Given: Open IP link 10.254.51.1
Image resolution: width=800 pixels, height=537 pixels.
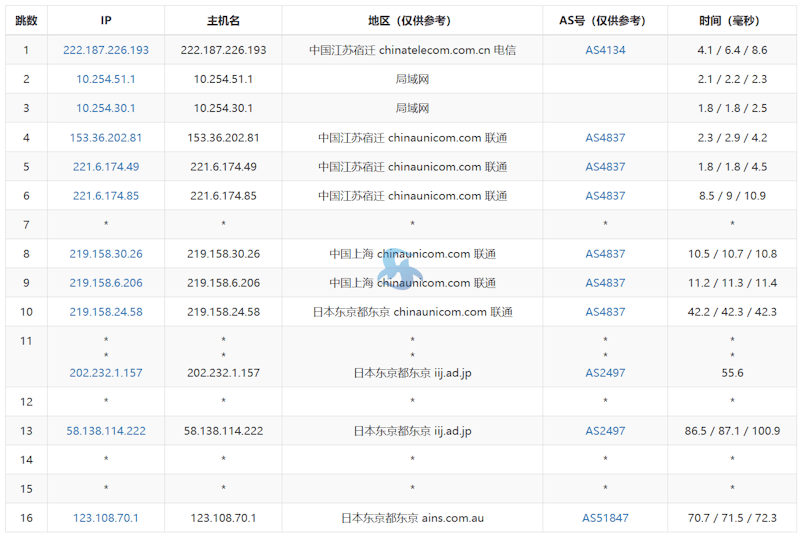Looking at the screenshot, I should click(106, 79).
